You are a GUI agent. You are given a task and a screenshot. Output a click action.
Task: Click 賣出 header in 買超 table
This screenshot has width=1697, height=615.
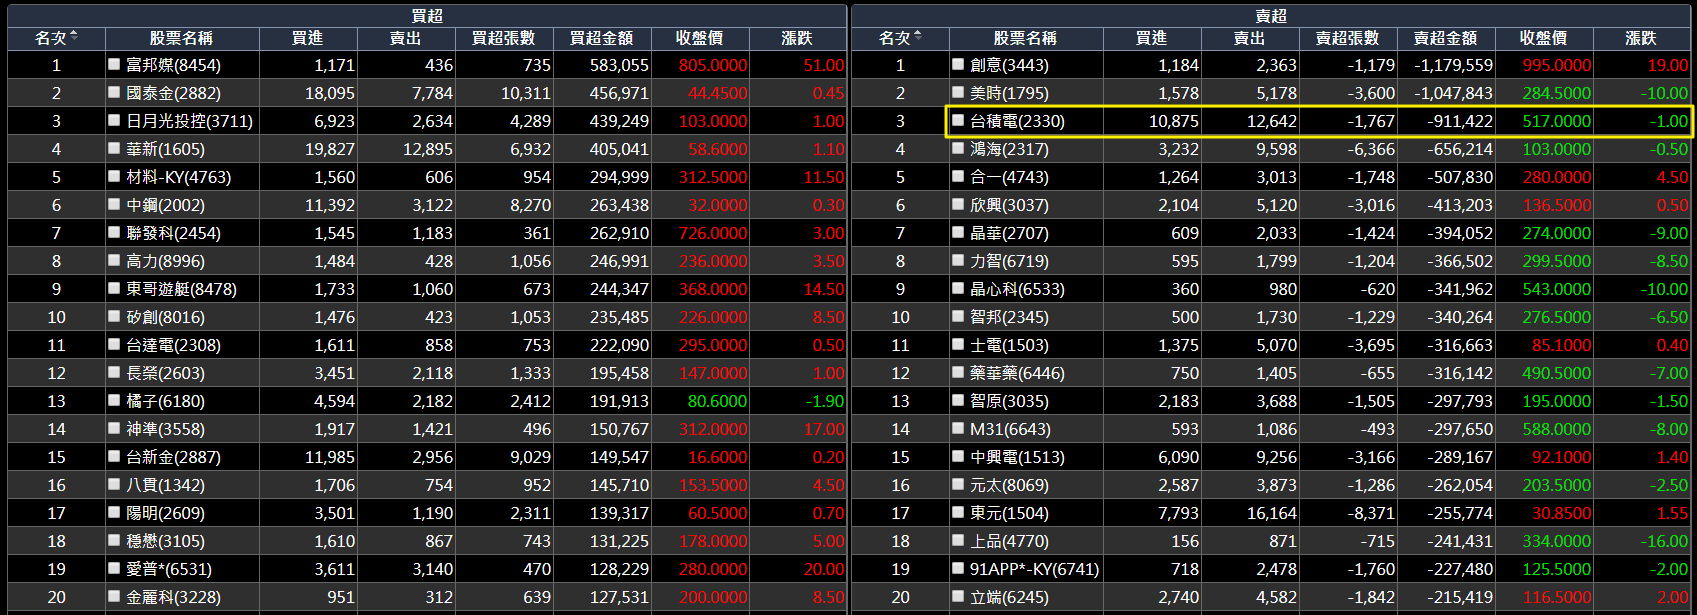pos(406,38)
